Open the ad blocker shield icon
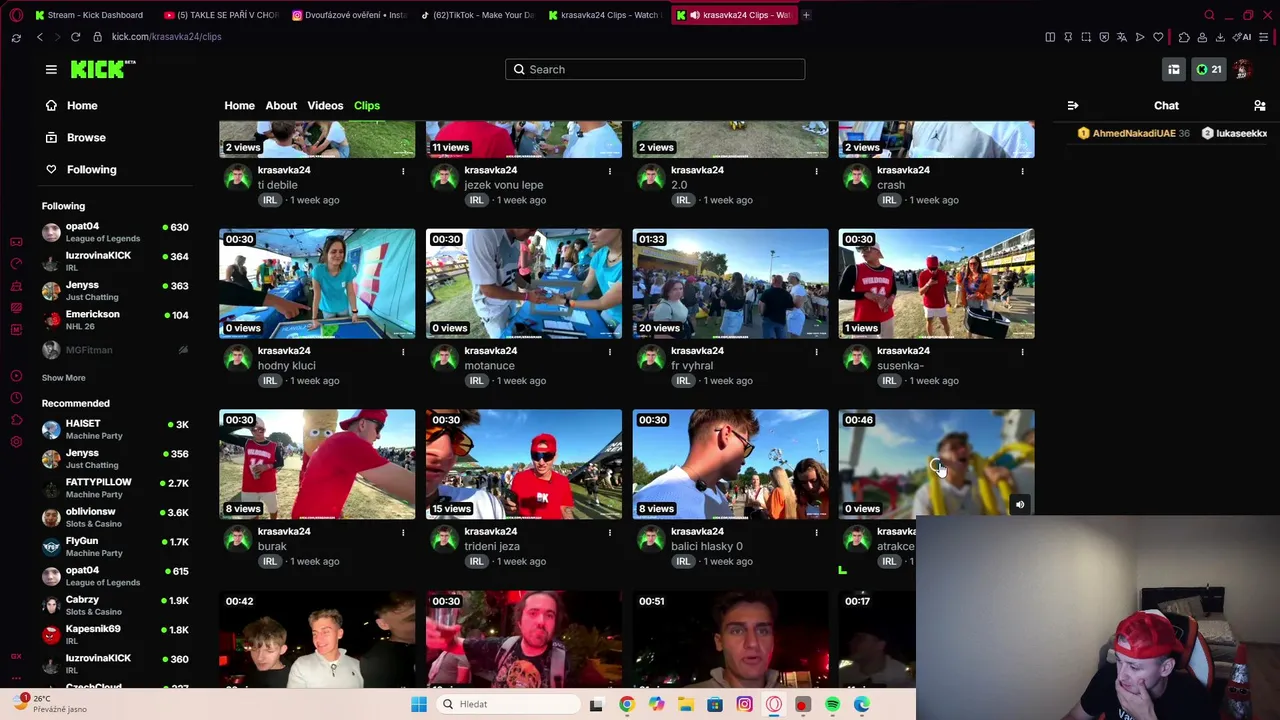This screenshot has width=1280, height=720. click(1104, 37)
